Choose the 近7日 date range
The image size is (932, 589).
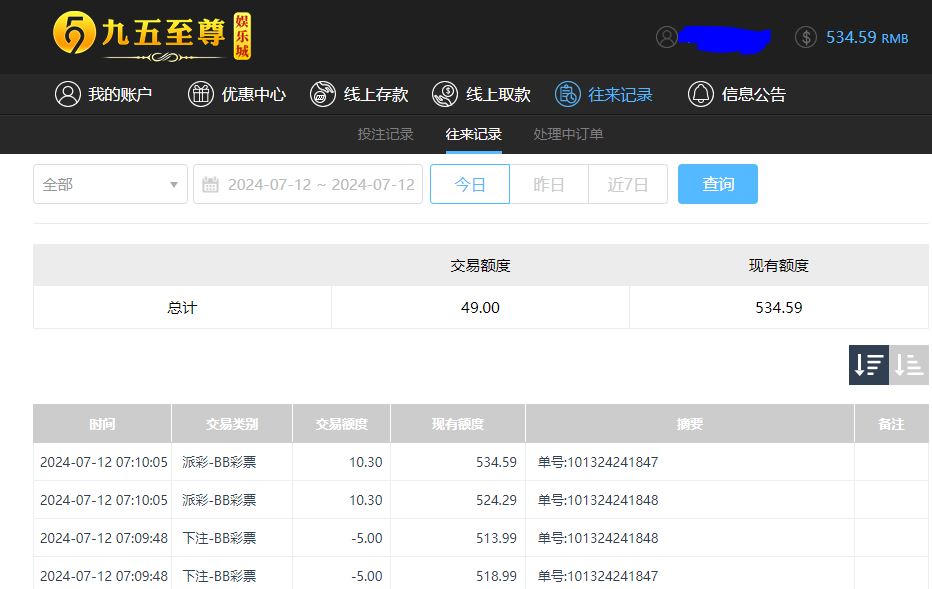628,184
